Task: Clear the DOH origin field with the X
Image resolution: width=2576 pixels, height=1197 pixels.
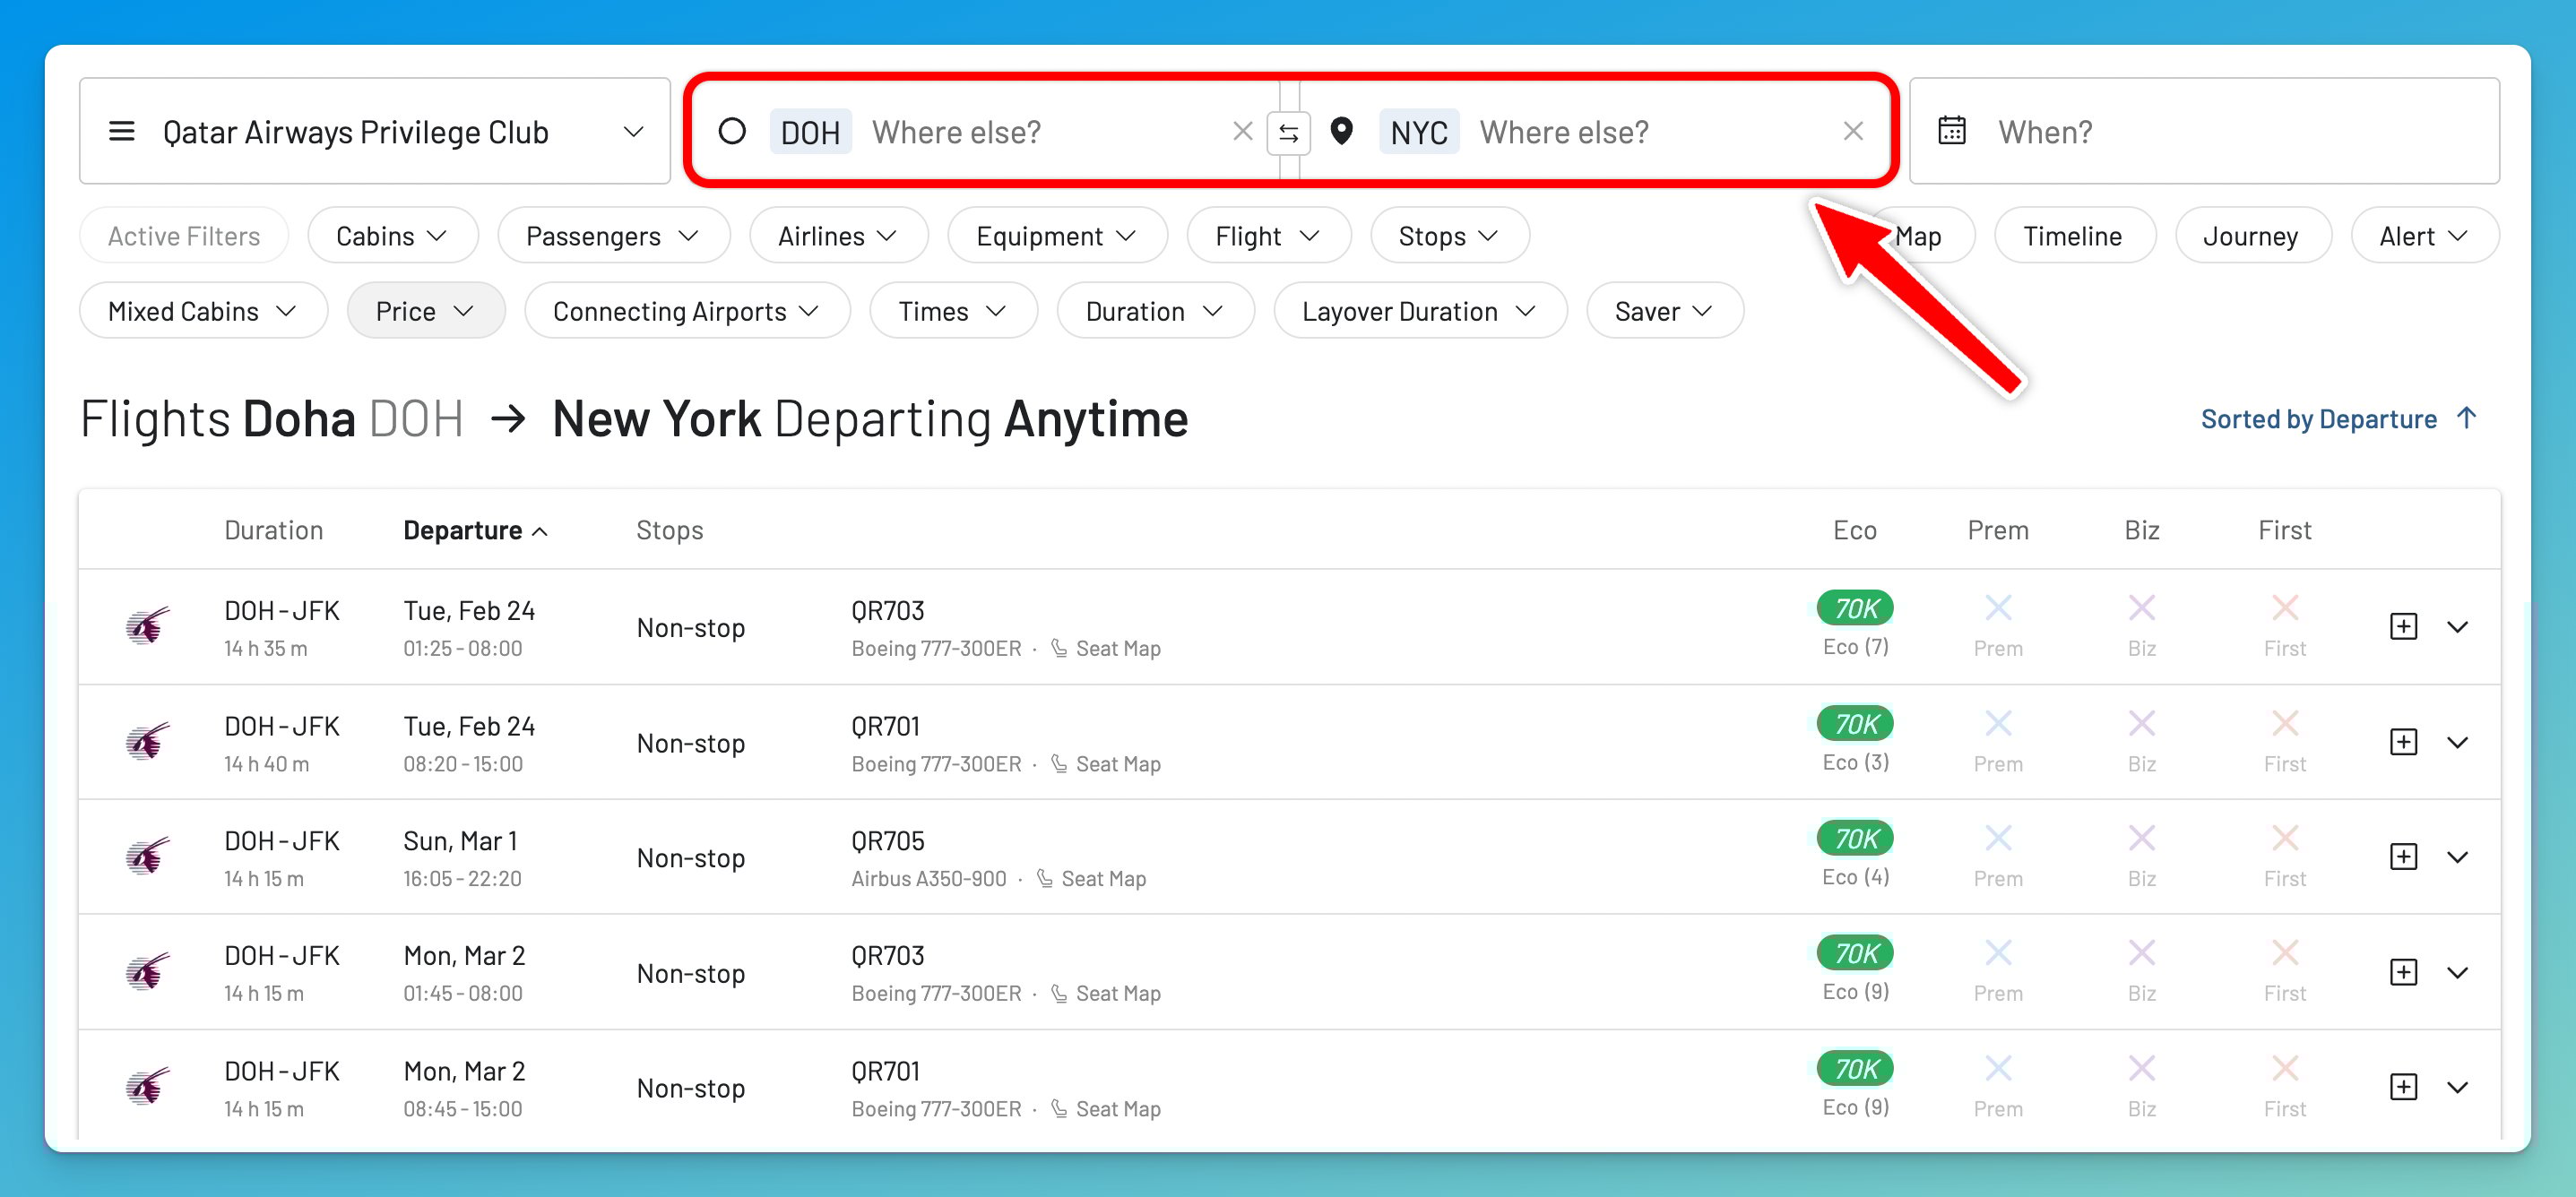Action: click(x=1243, y=131)
